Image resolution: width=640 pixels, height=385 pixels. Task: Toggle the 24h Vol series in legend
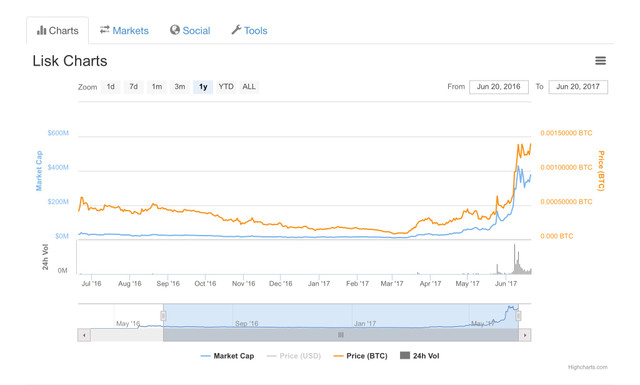(x=420, y=356)
